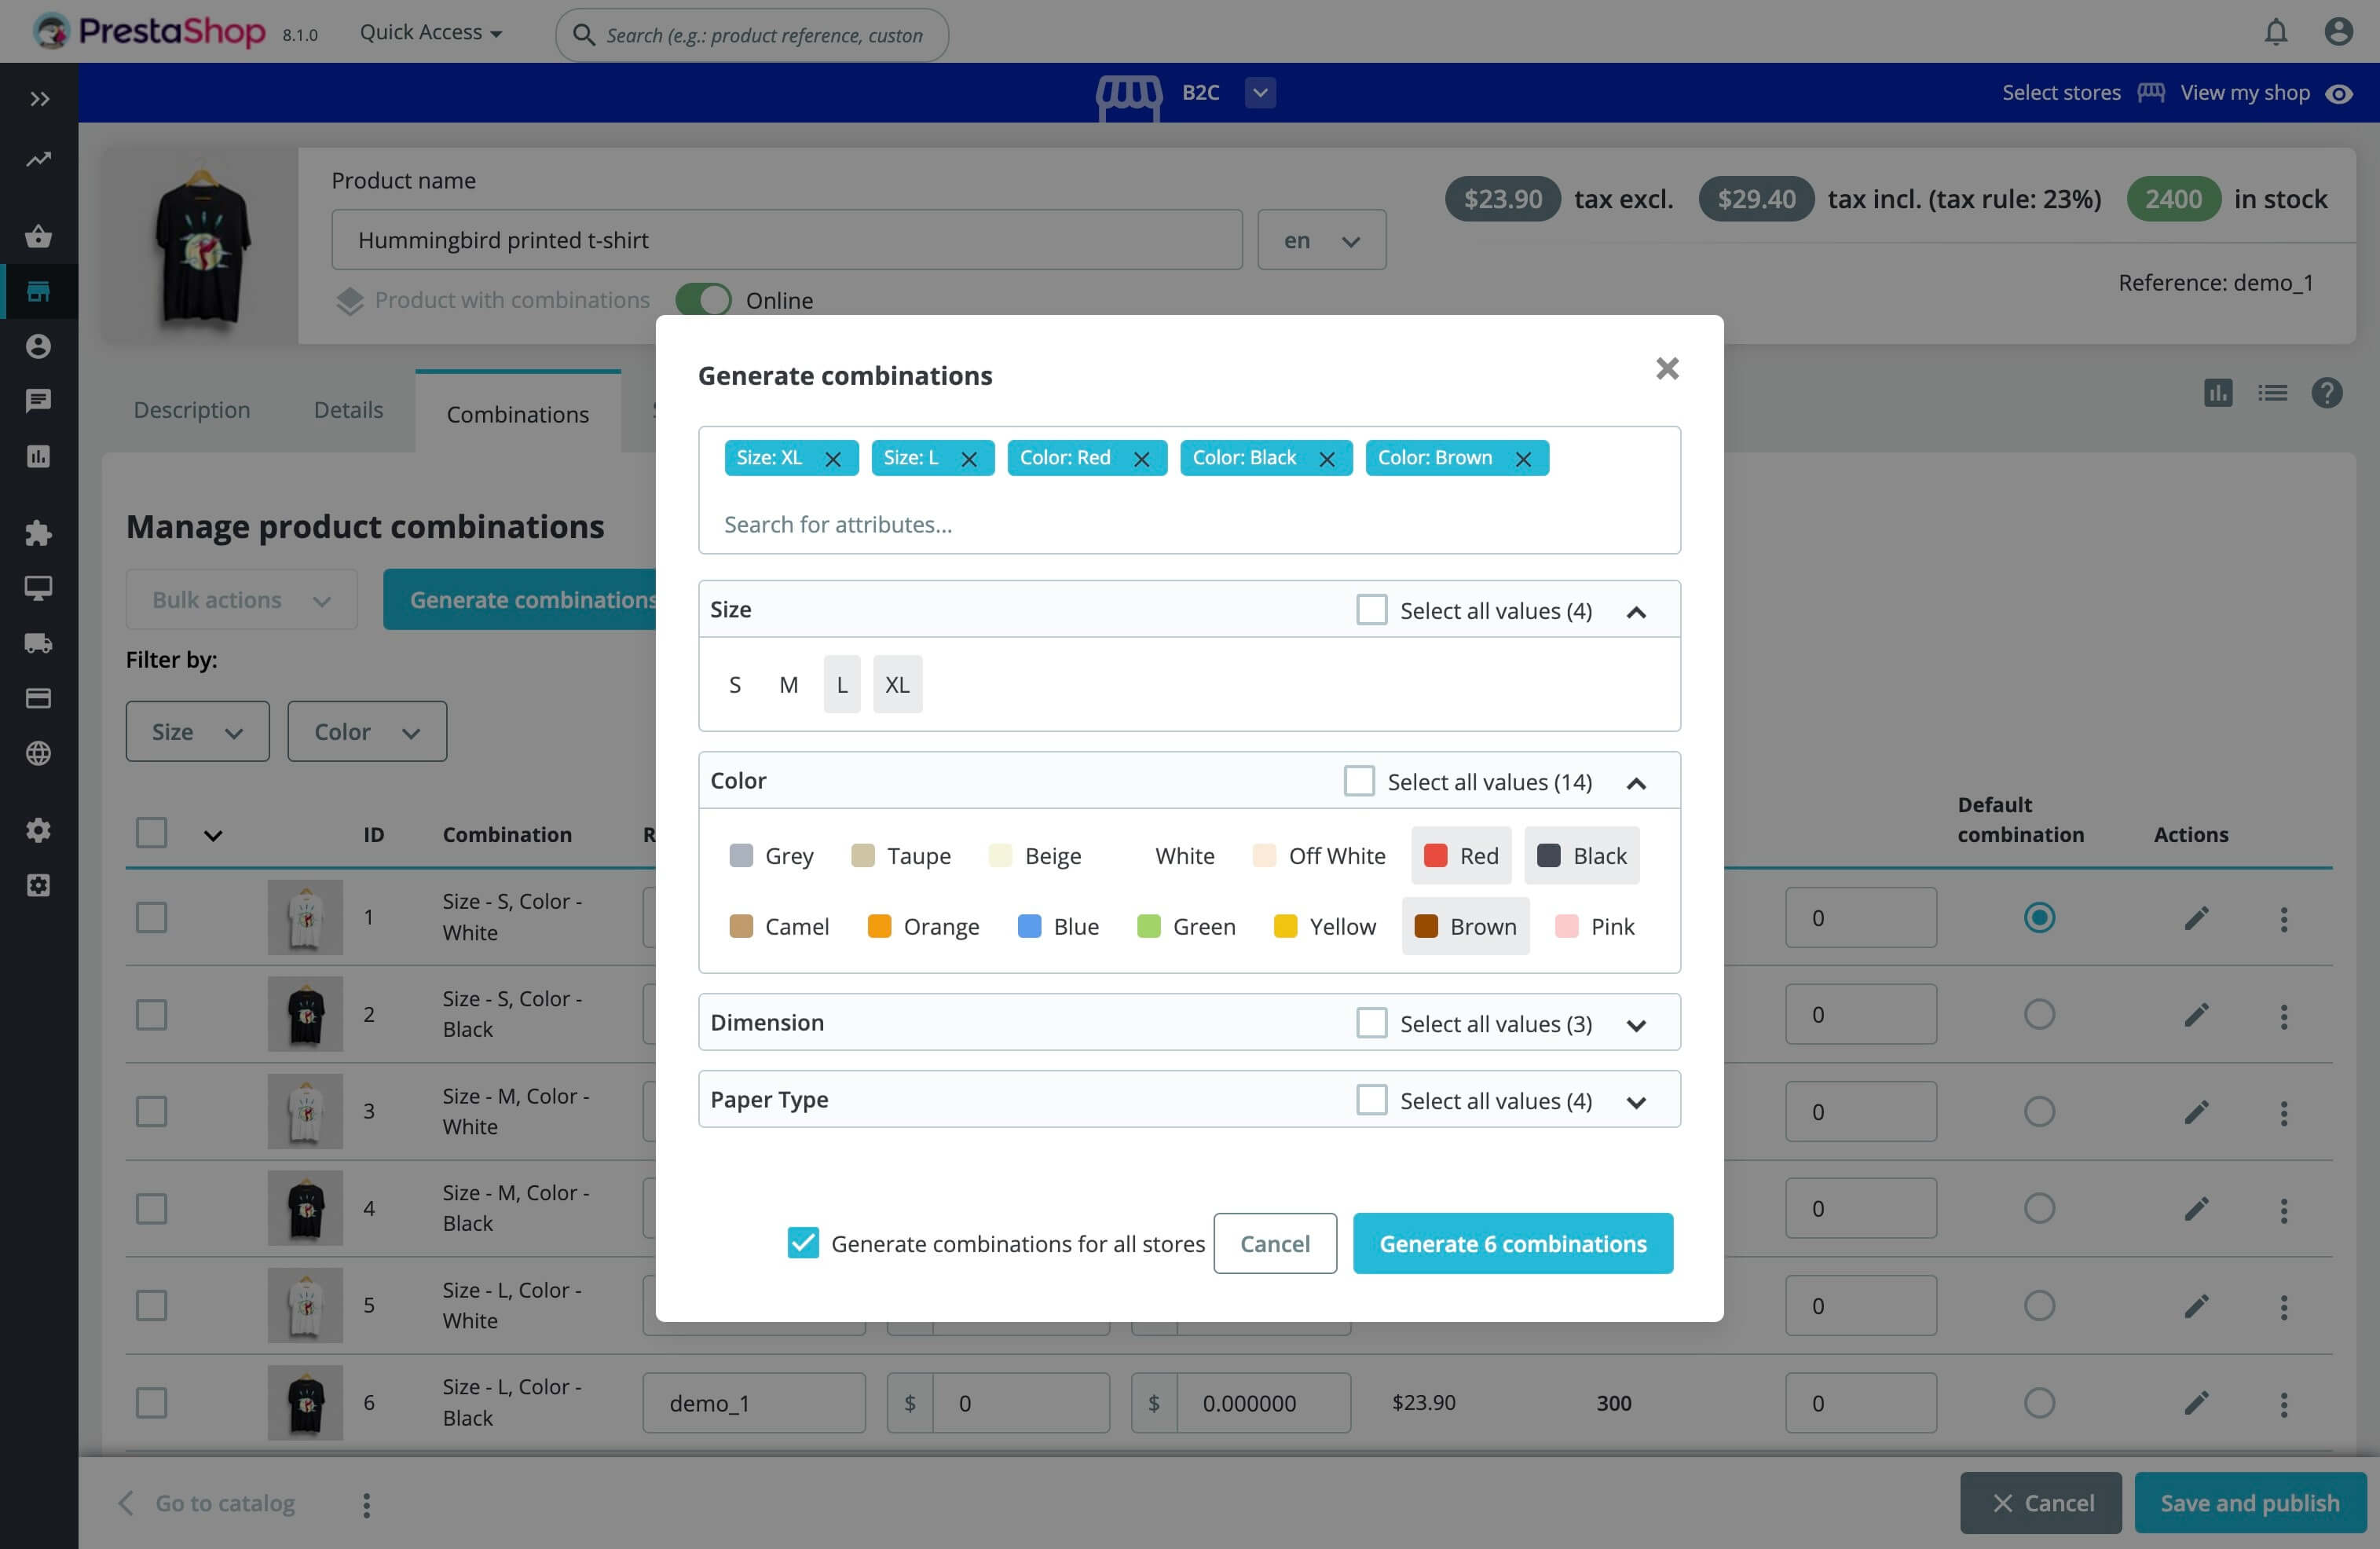Select size M value
2380x1549 pixels.
(x=789, y=685)
